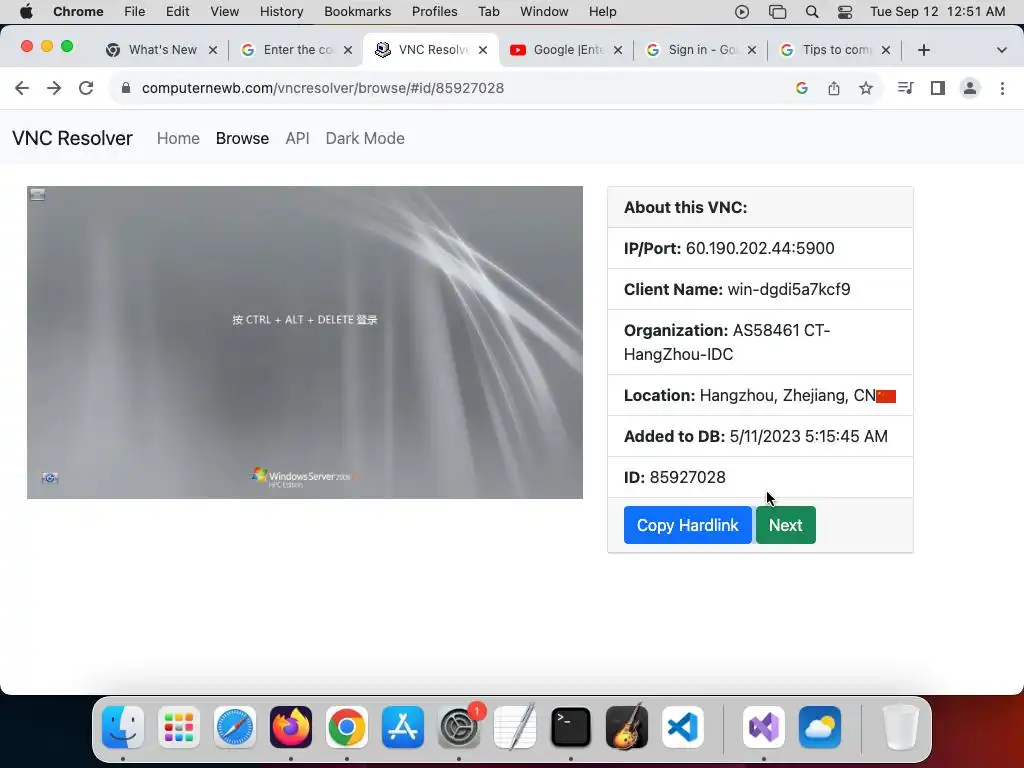Open Launchpad from the Dock
This screenshot has height=768, width=1024.
coord(179,727)
